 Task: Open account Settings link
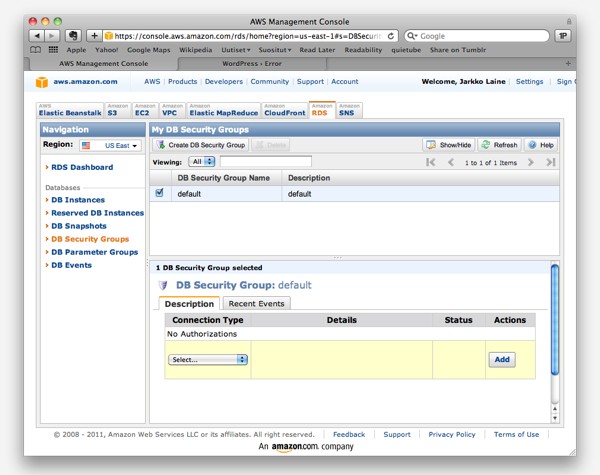(529, 82)
